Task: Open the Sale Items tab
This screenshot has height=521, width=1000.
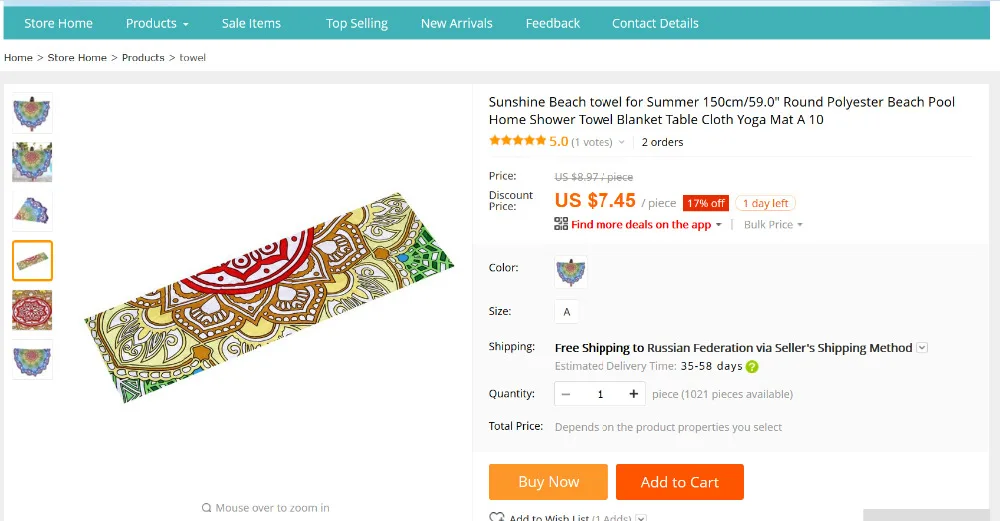Action: (251, 23)
